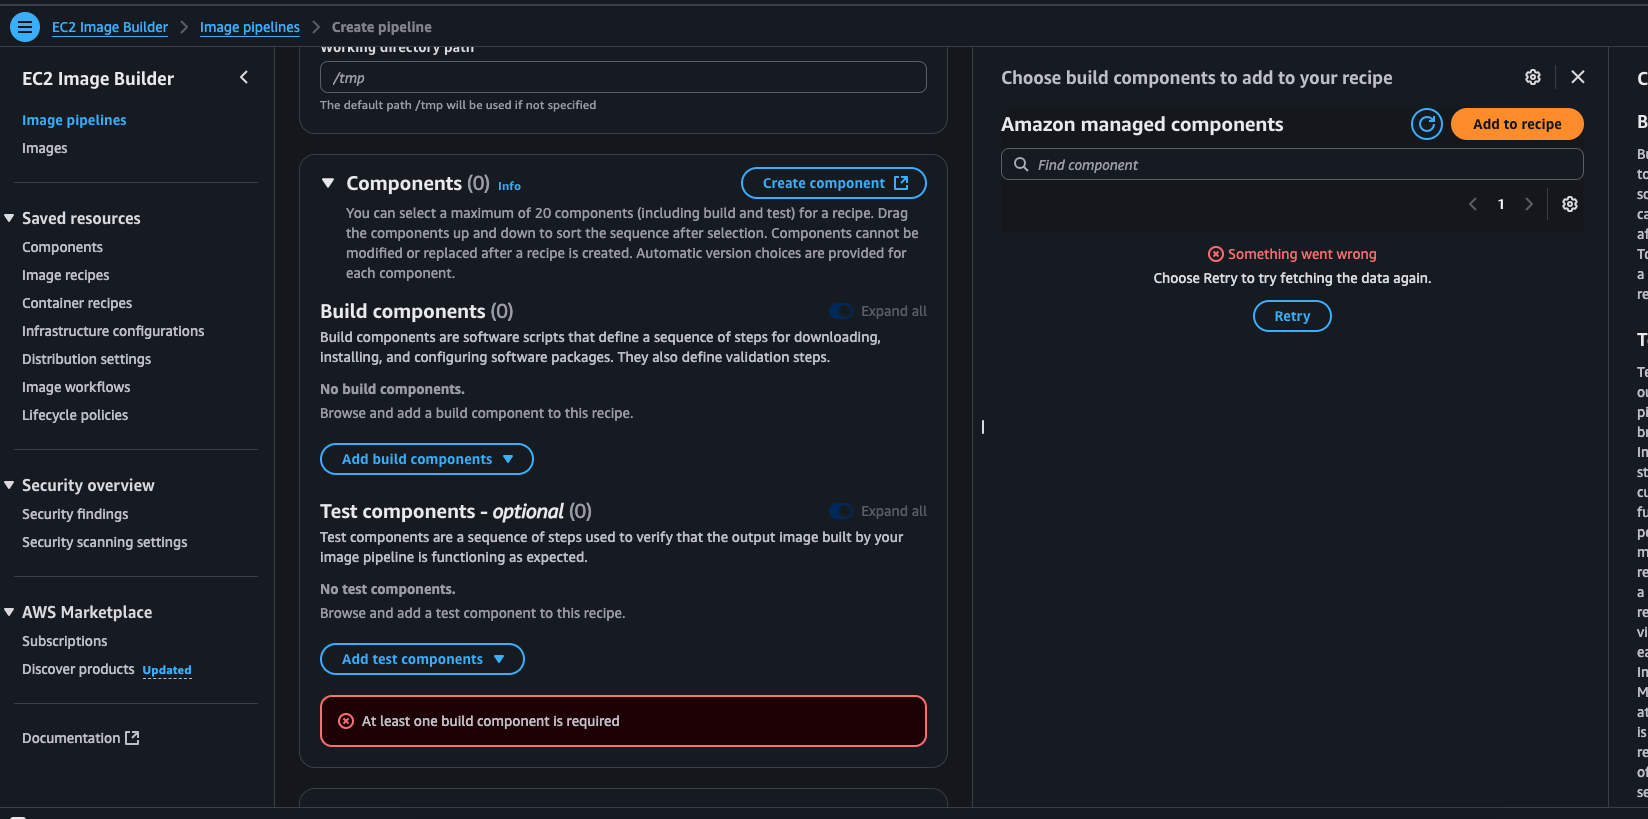Open Discover products page

[78, 669]
